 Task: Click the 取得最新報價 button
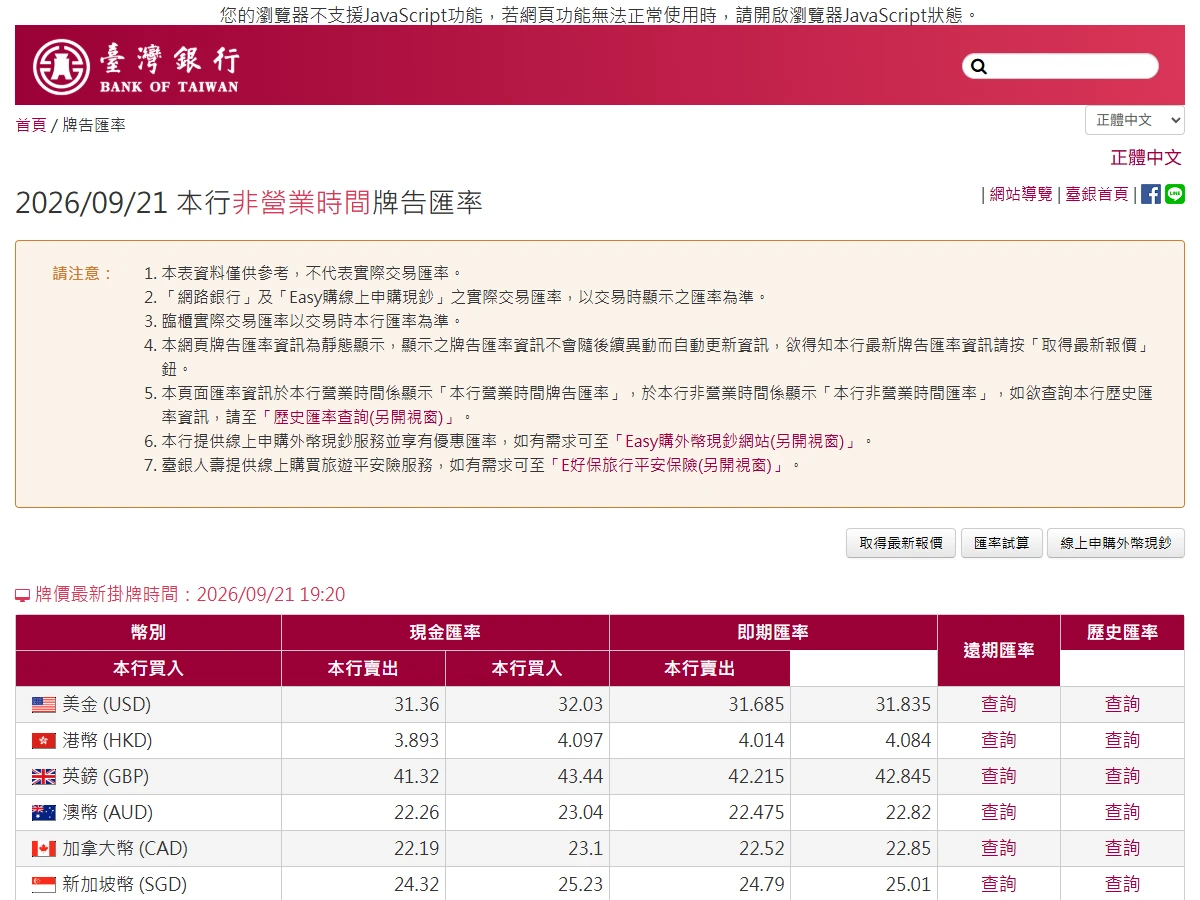(x=901, y=543)
